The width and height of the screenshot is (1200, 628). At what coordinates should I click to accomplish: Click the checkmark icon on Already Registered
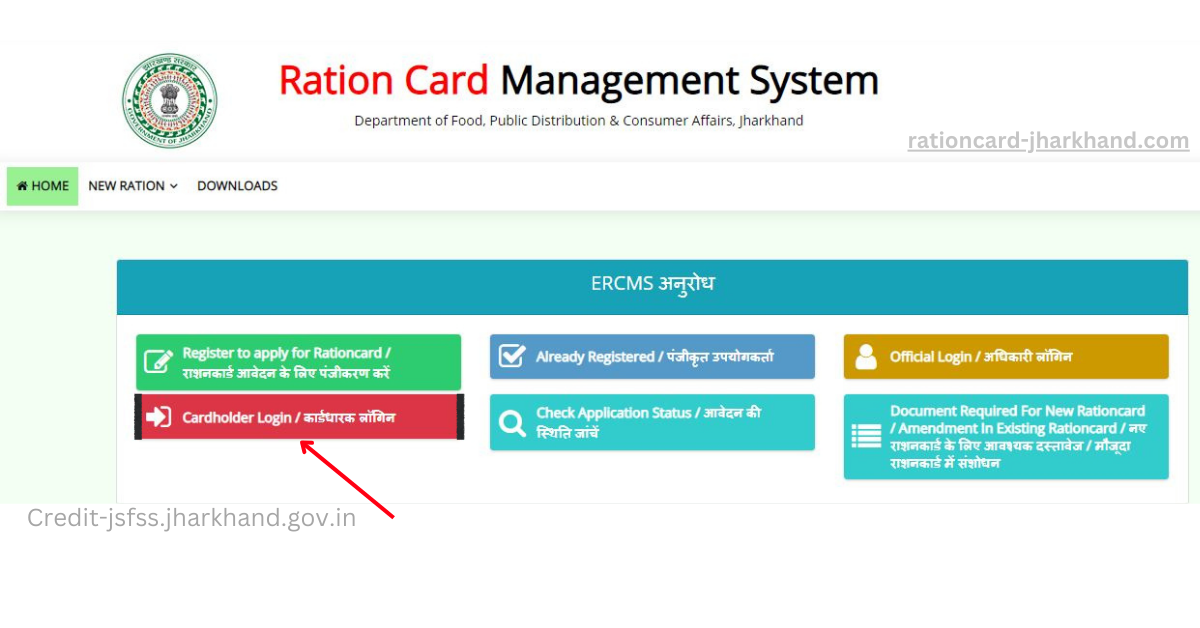[513, 355]
